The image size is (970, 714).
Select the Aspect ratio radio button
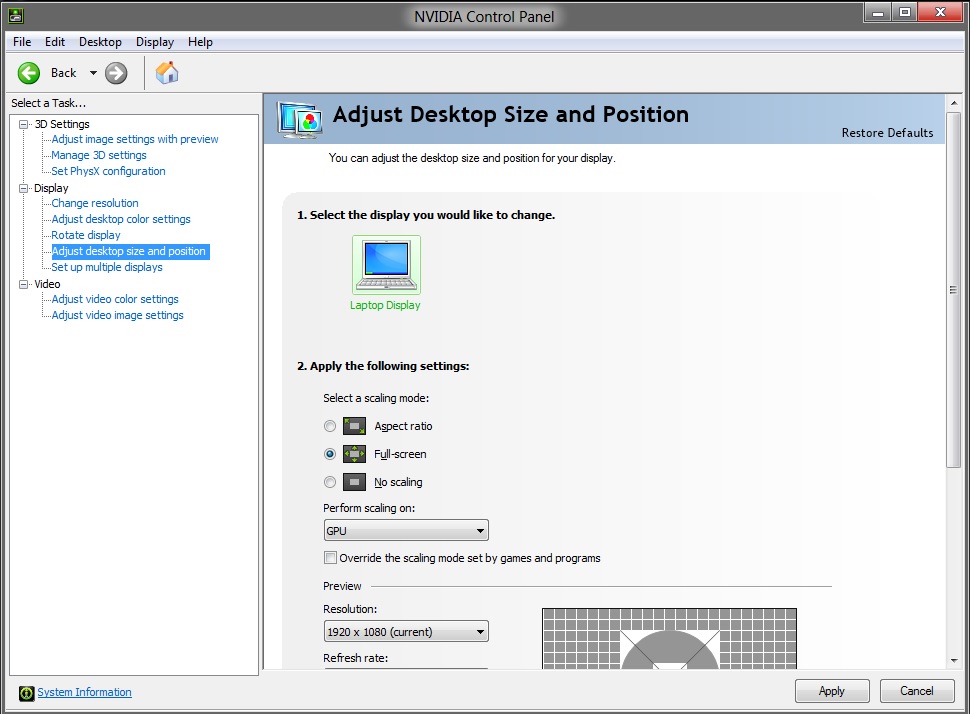coord(330,426)
